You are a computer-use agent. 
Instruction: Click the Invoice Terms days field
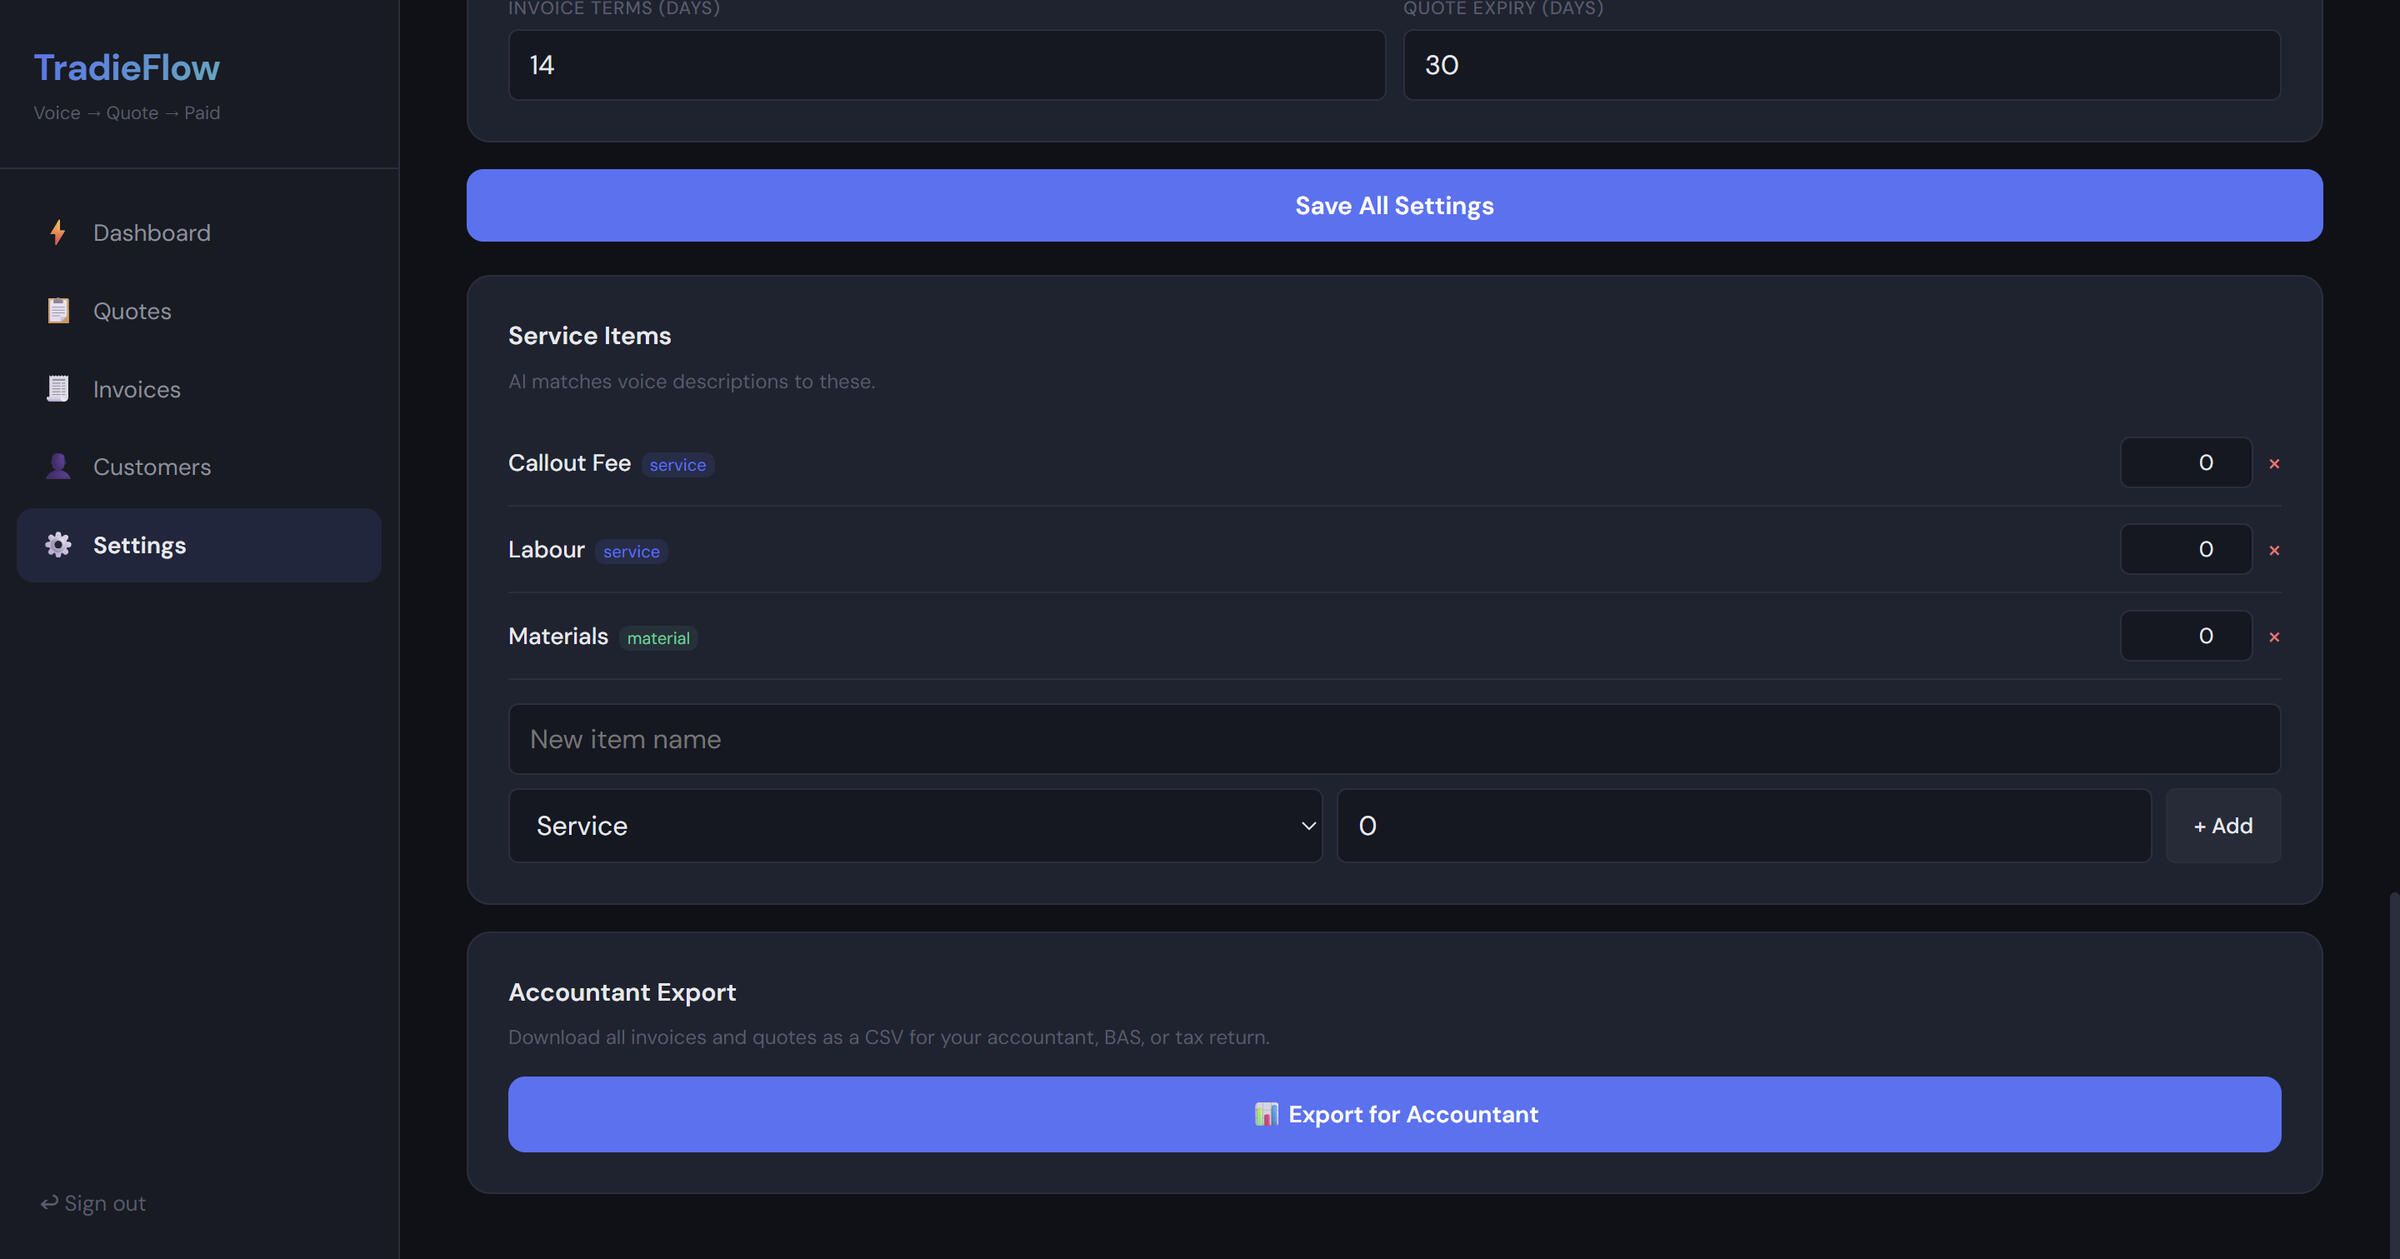pyautogui.click(x=946, y=65)
